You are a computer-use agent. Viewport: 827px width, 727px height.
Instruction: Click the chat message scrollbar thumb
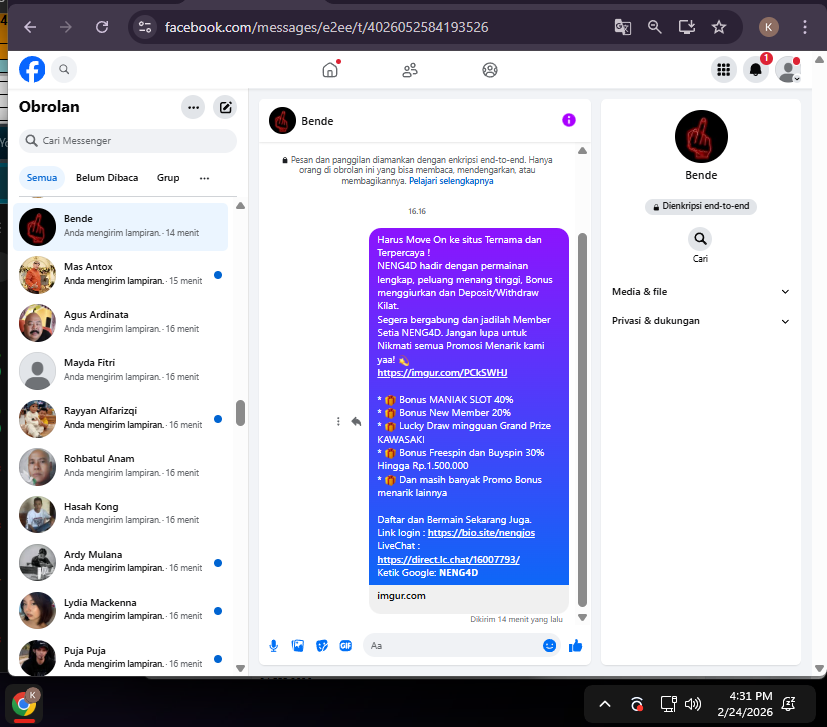coord(582,419)
